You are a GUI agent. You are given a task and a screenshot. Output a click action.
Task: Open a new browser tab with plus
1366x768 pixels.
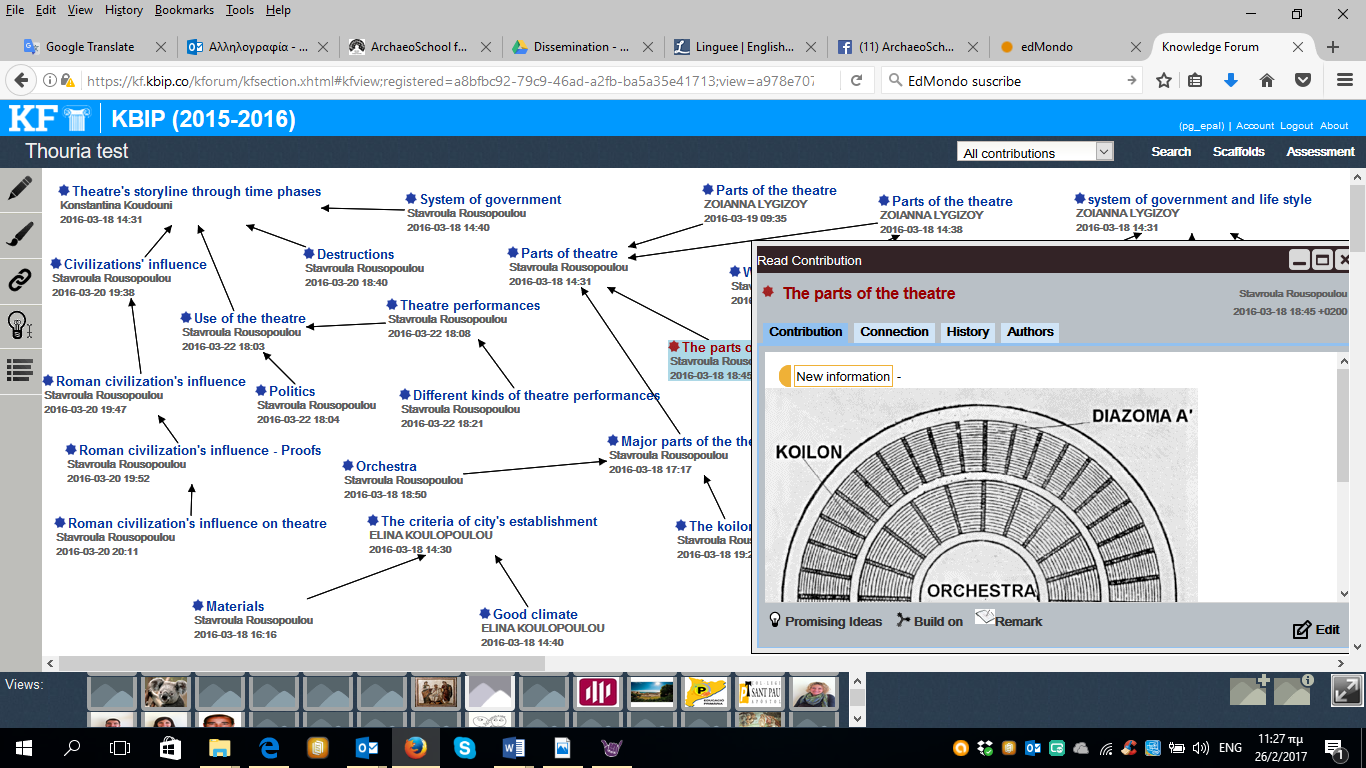1332,47
